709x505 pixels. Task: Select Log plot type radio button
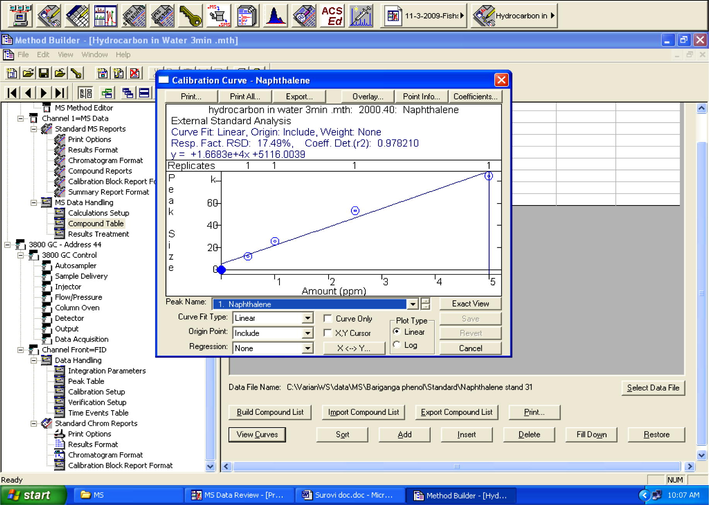397,345
